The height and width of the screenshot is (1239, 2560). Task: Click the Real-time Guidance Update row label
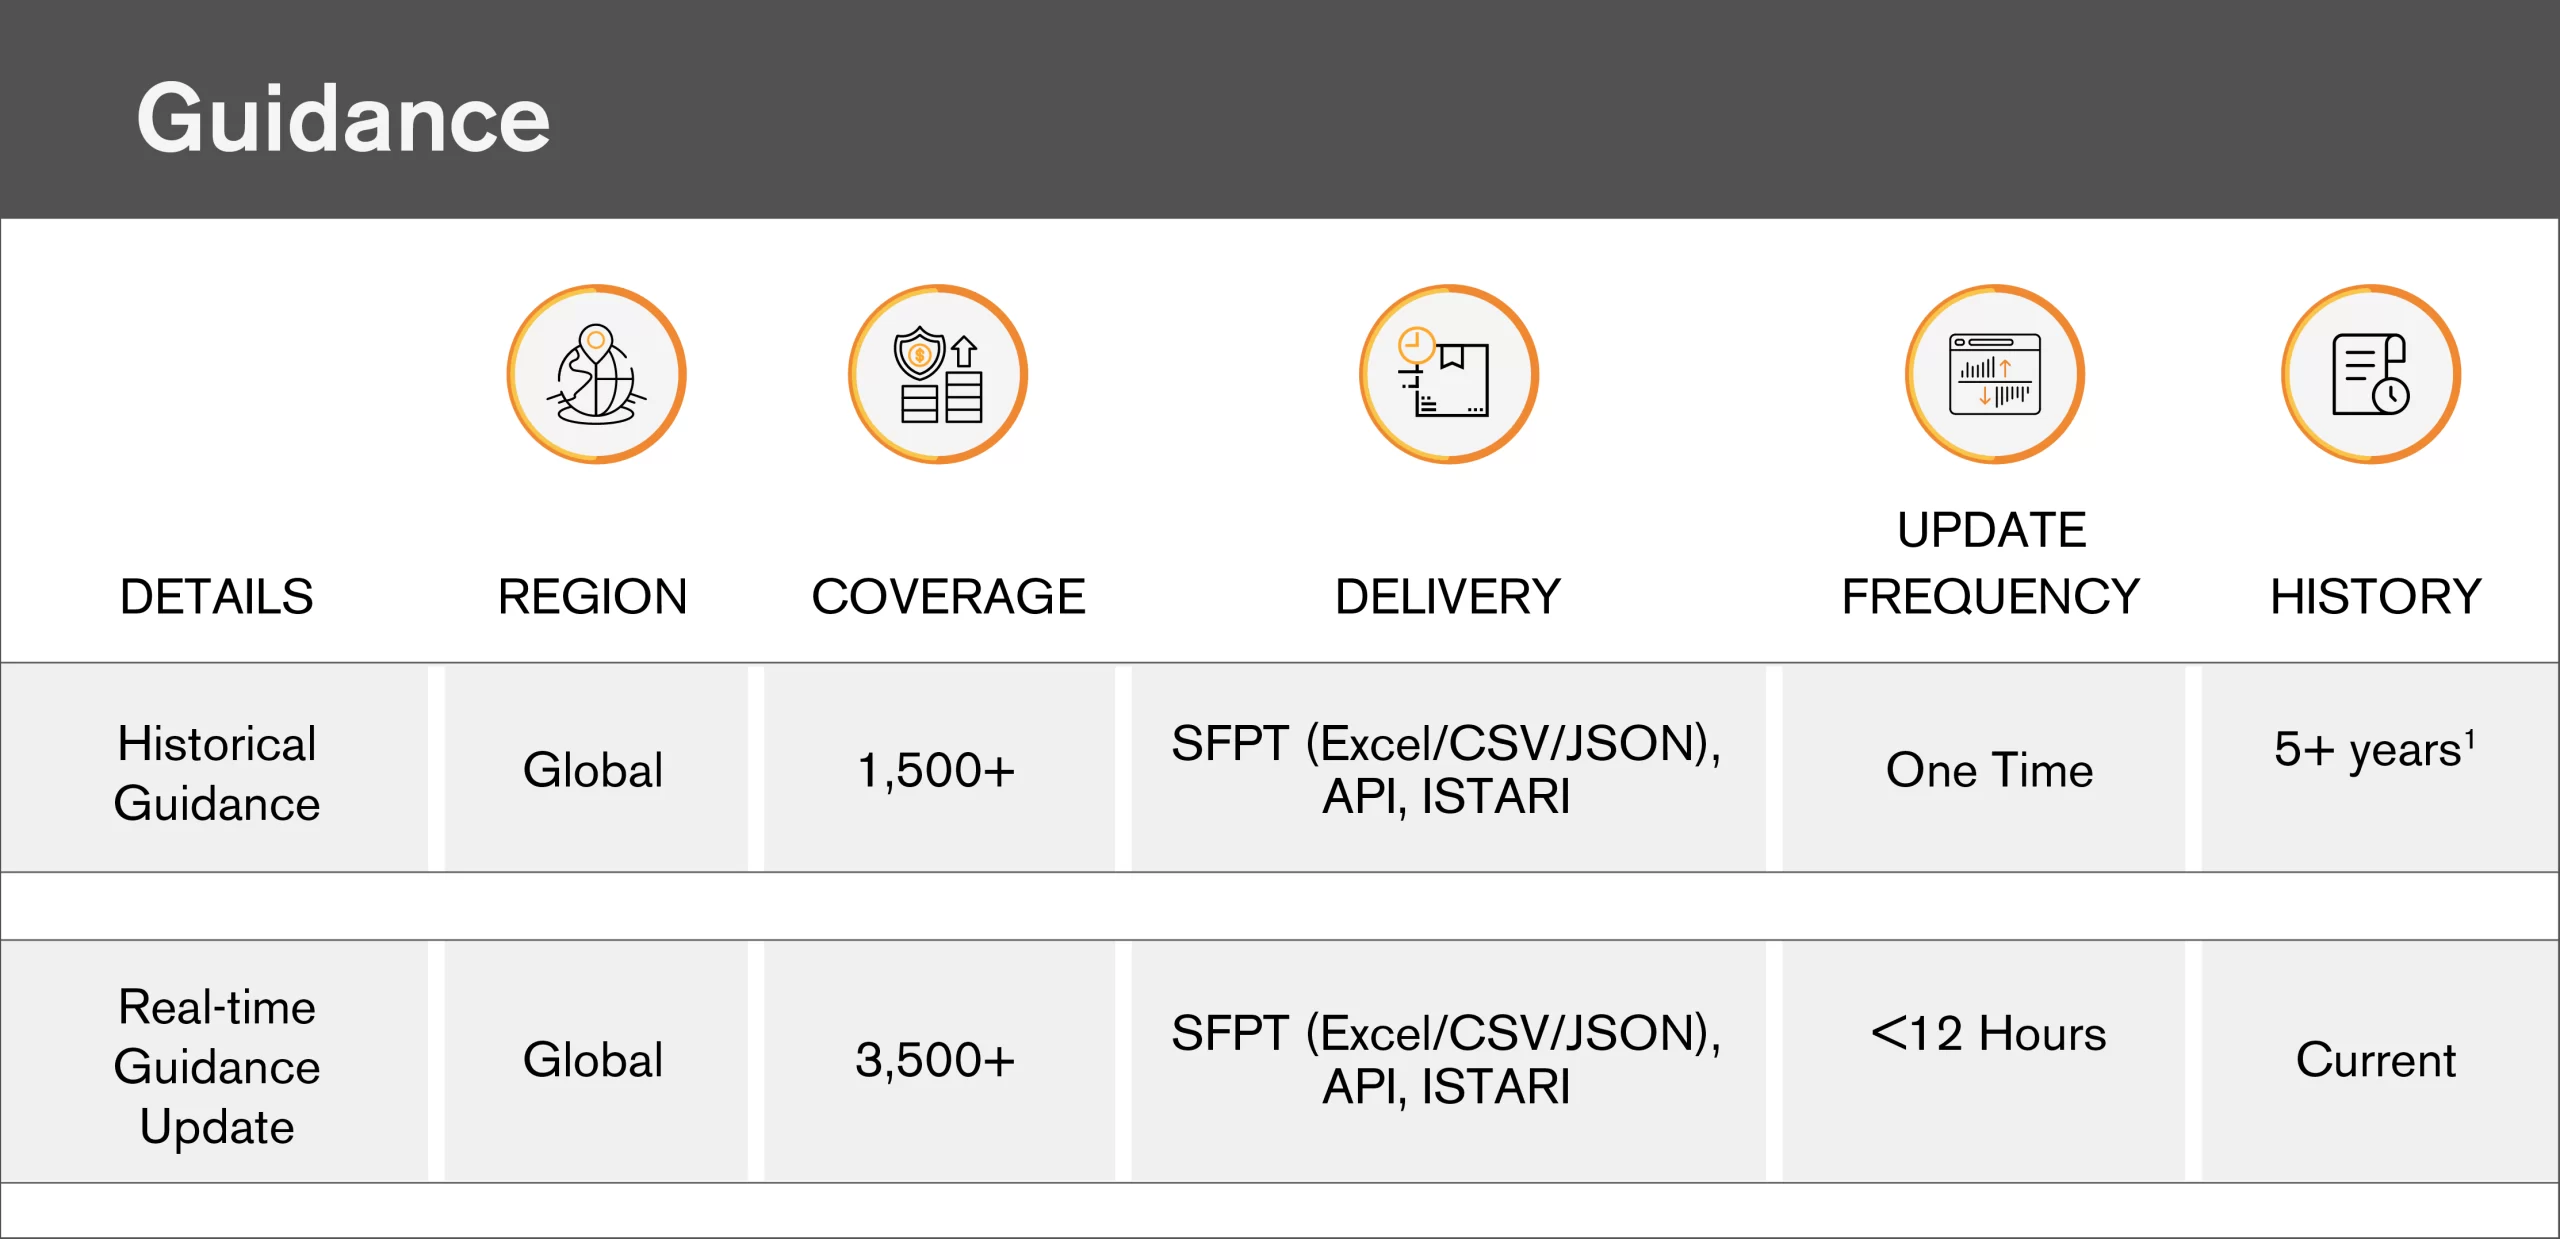pos(216,1066)
